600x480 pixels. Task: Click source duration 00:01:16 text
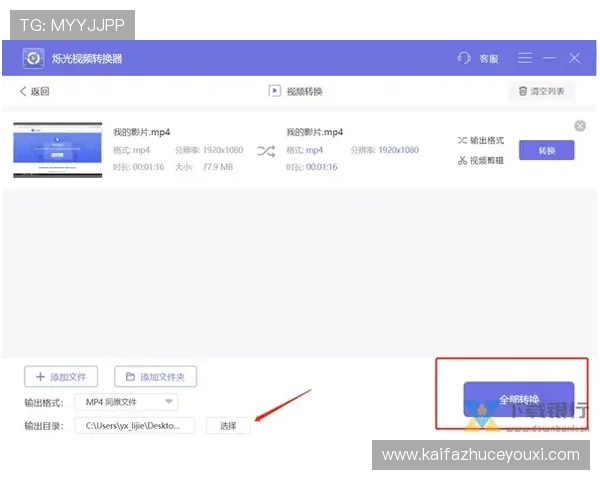[148, 167]
